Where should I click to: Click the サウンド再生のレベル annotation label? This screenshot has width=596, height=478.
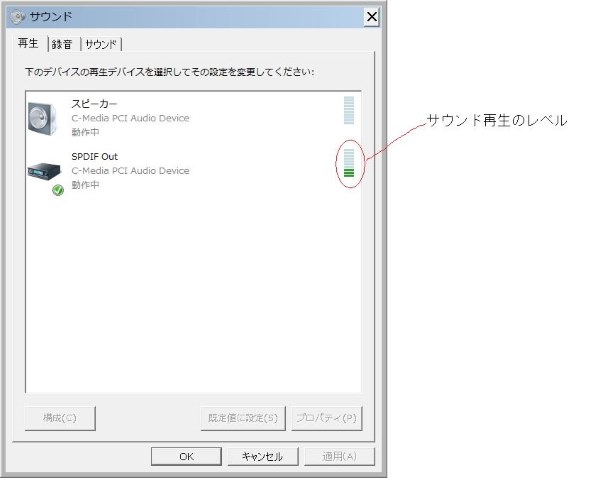(x=497, y=120)
